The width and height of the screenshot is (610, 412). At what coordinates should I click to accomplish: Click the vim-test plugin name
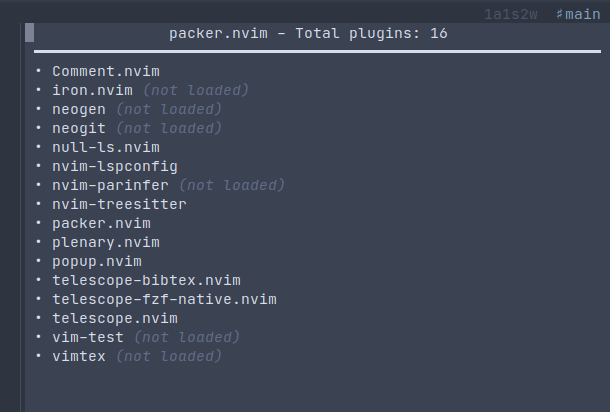click(x=88, y=337)
